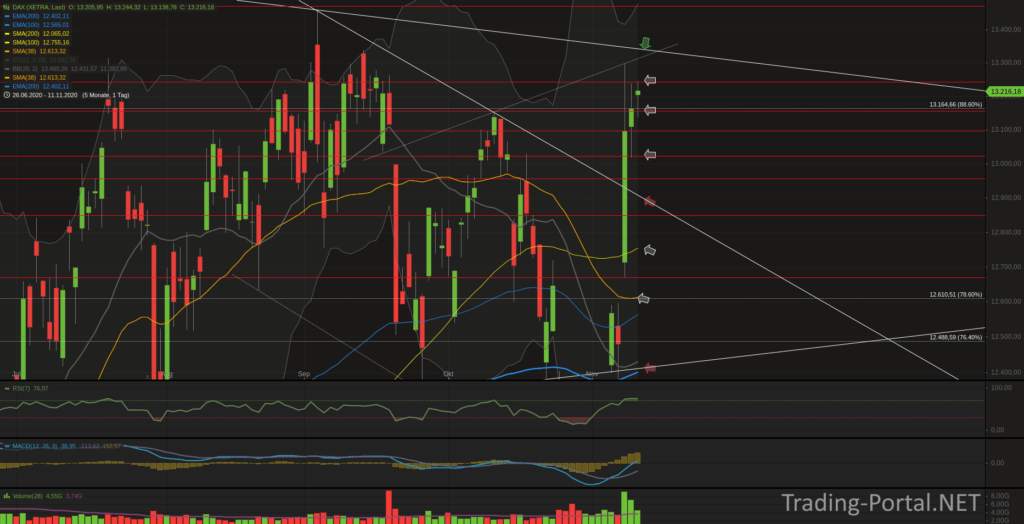The image size is (1024, 524).
Task: Click the SMA(200) yellow color marker in legend
Action: click(x=7, y=33)
